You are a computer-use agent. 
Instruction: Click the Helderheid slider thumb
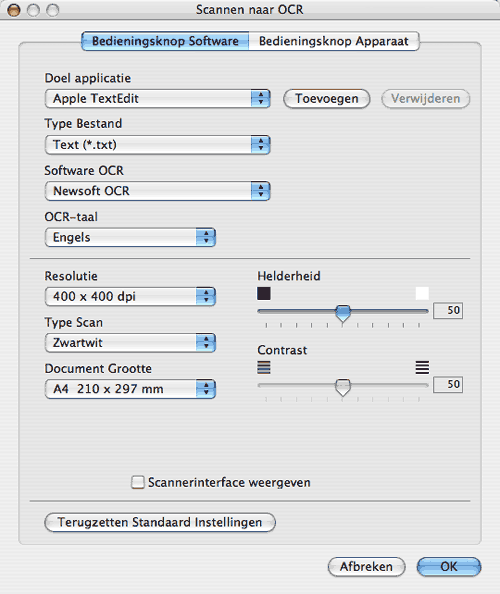(x=343, y=313)
